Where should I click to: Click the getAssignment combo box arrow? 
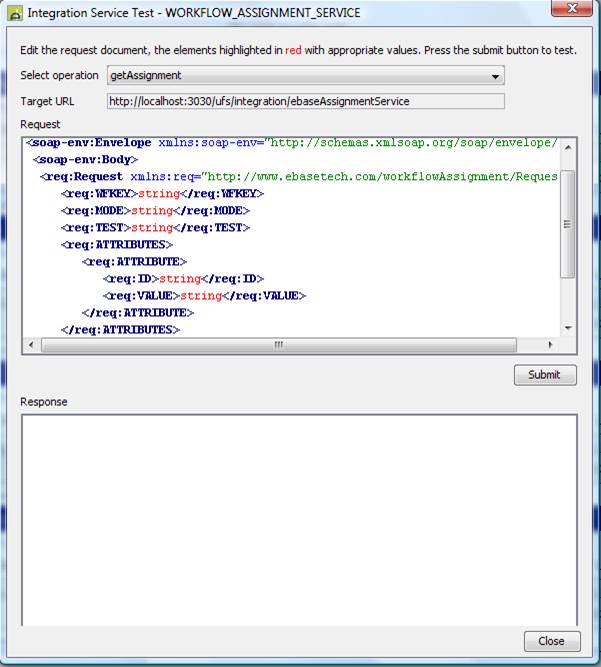[x=495, y=76]
